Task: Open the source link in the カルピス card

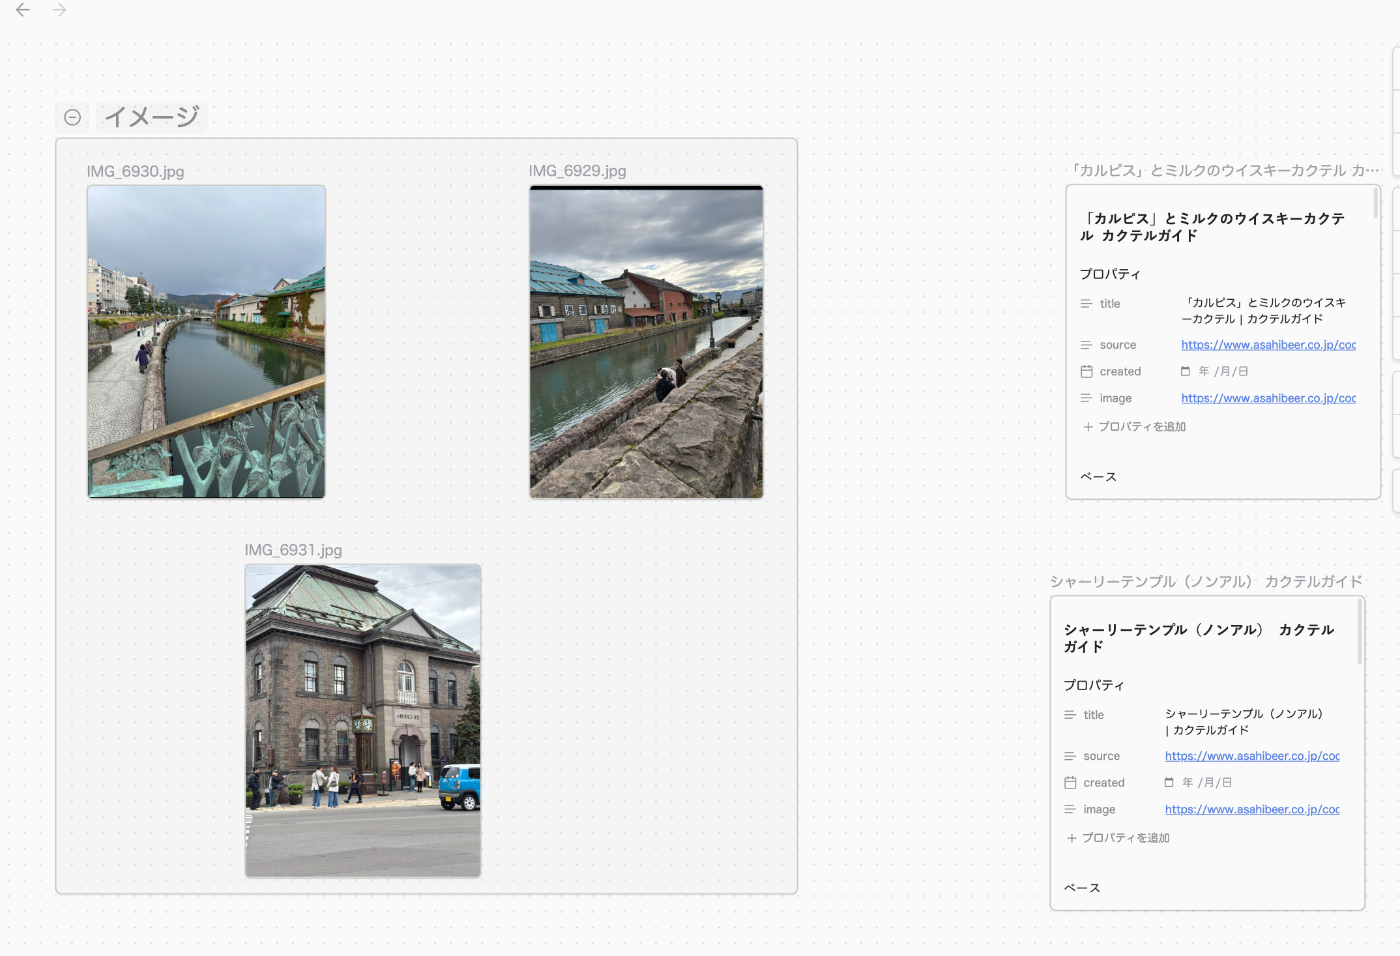Action: coord(1268,345)
